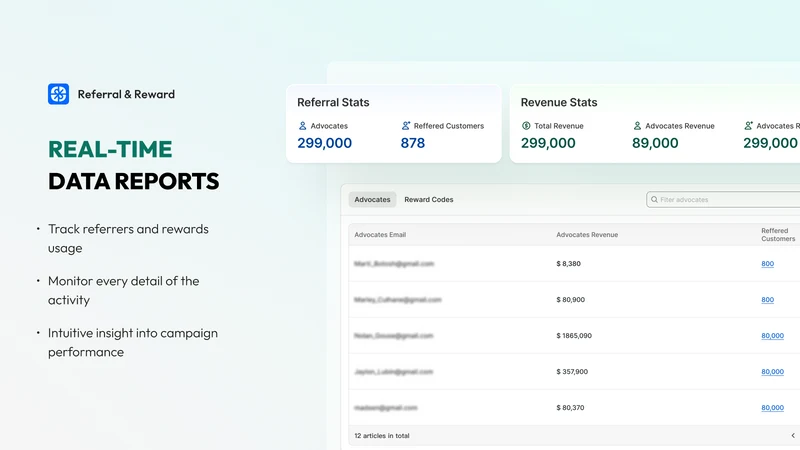
Task: Click the 299,000 Total Revenue value
Action: 548,143
